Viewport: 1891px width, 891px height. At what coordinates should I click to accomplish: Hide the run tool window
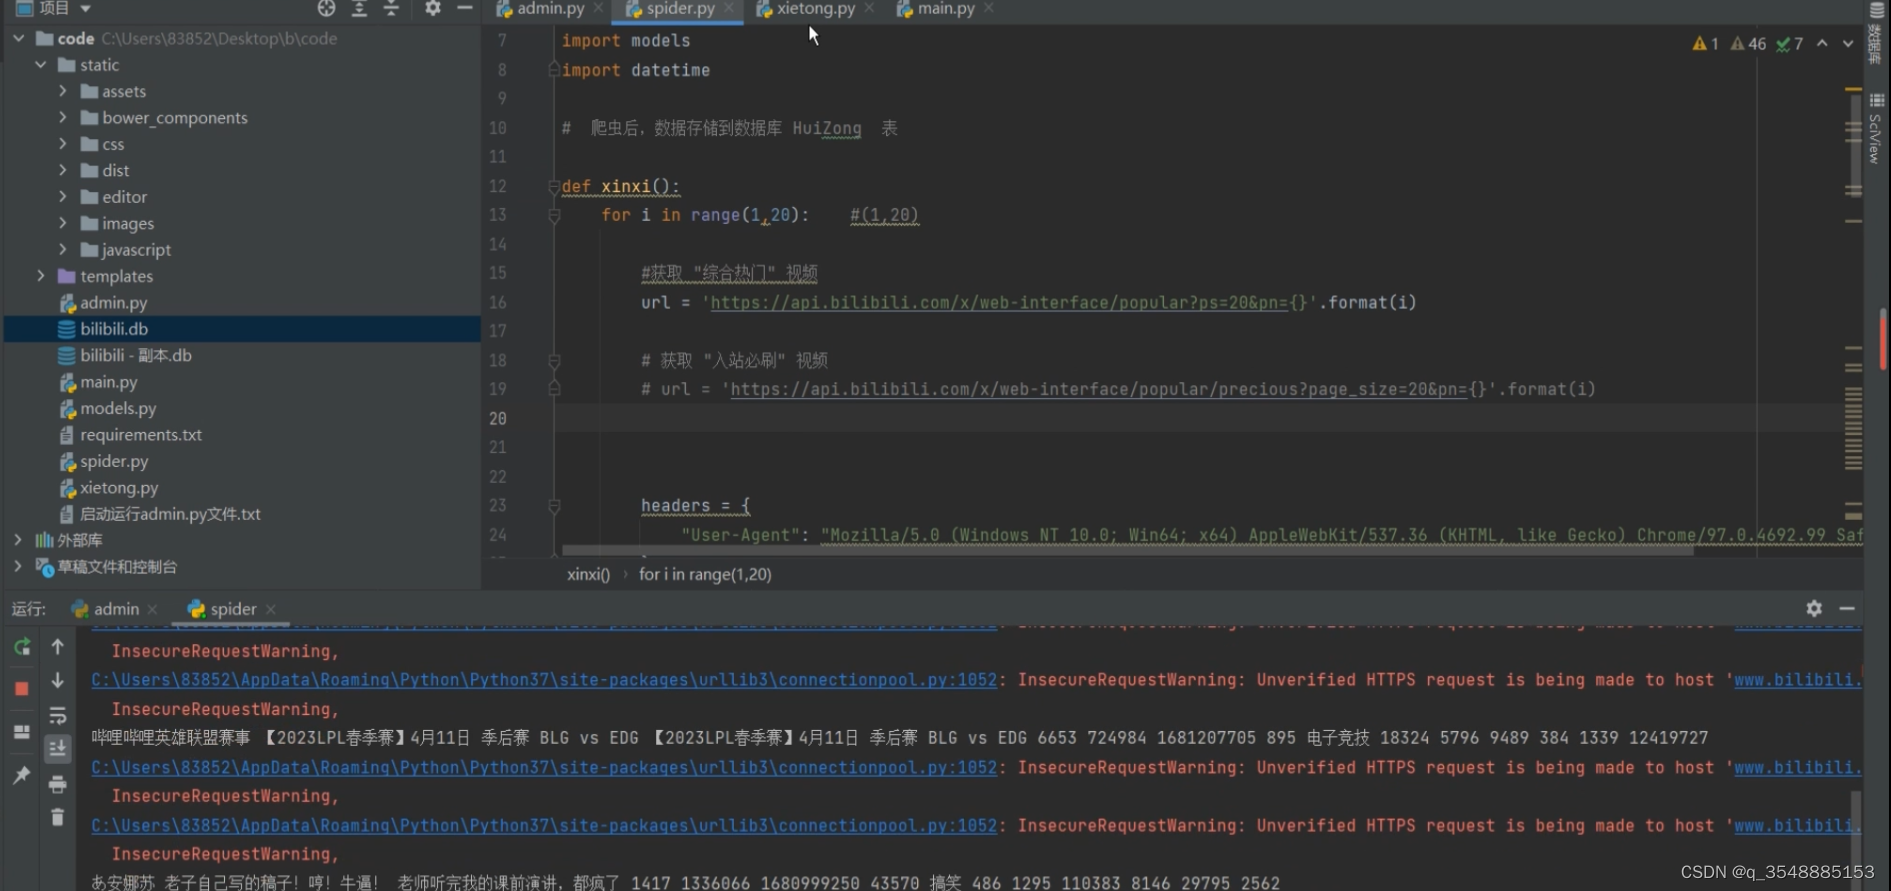click(1847, 608)
